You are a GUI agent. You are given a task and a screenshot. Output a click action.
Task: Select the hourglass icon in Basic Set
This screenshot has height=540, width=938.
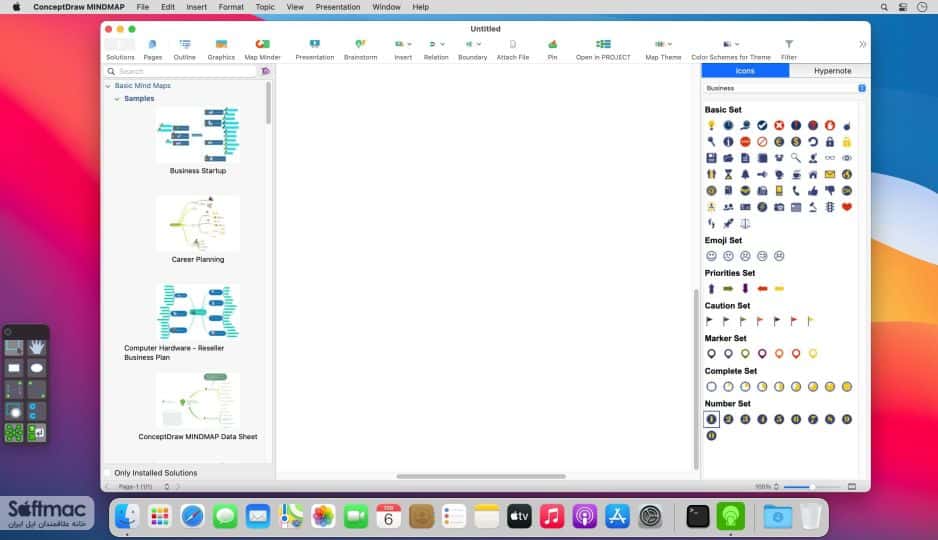(728, 175)
